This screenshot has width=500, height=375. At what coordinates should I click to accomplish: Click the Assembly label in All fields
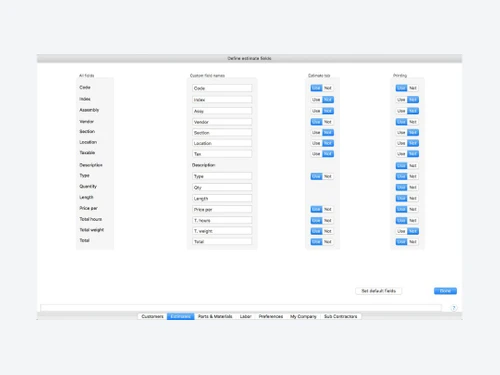[x=89, y=110]
